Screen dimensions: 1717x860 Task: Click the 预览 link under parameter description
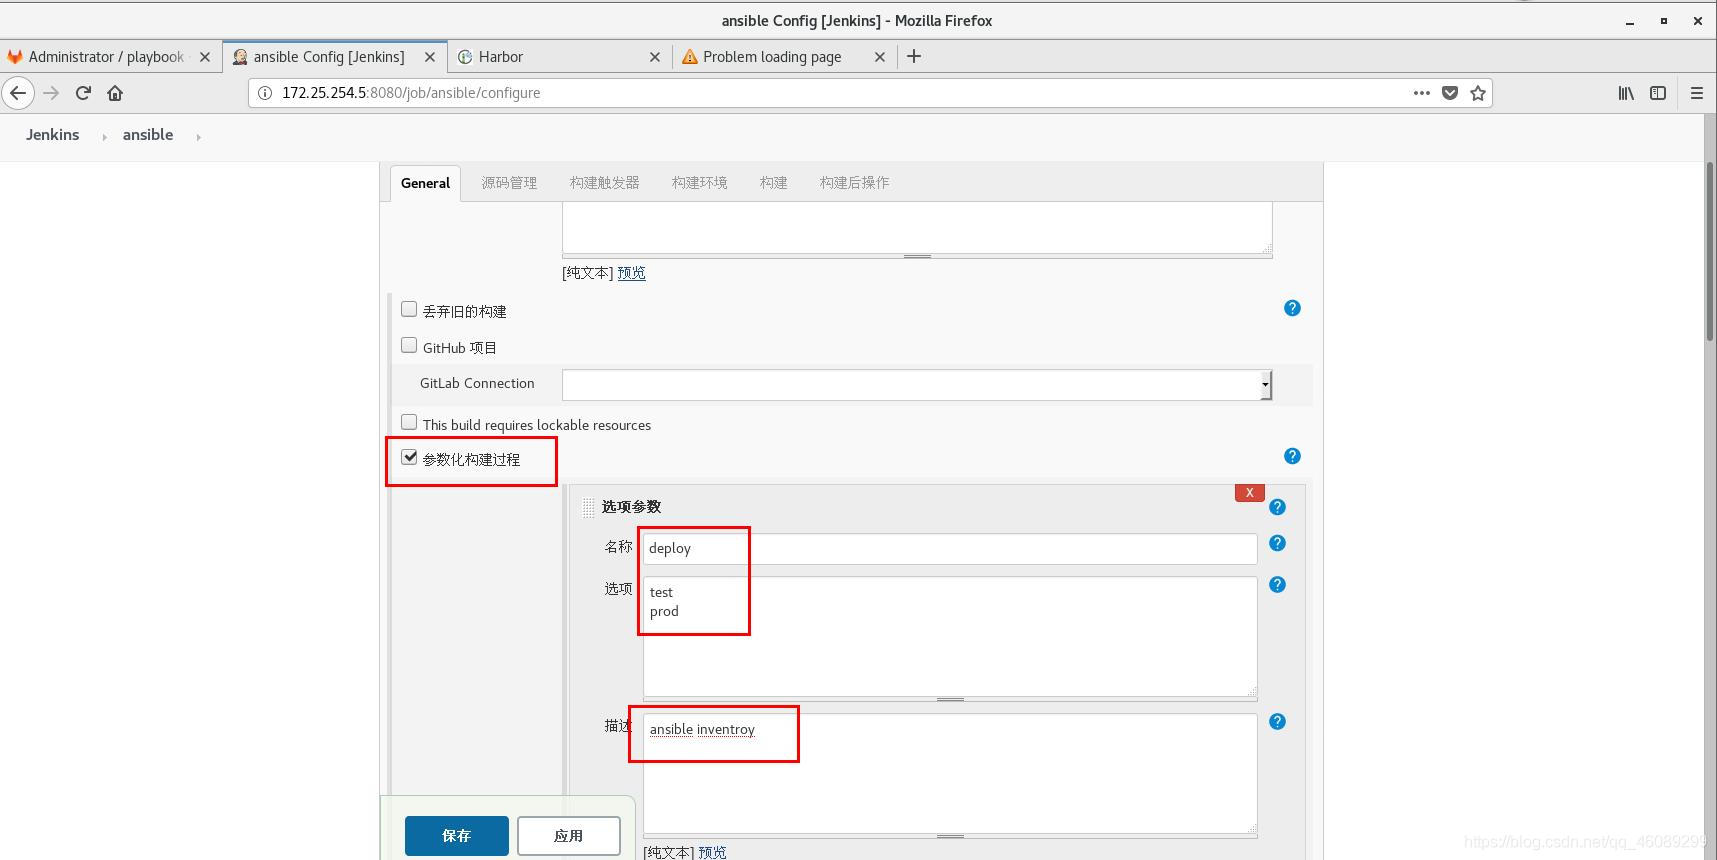(x=712, y=852)
